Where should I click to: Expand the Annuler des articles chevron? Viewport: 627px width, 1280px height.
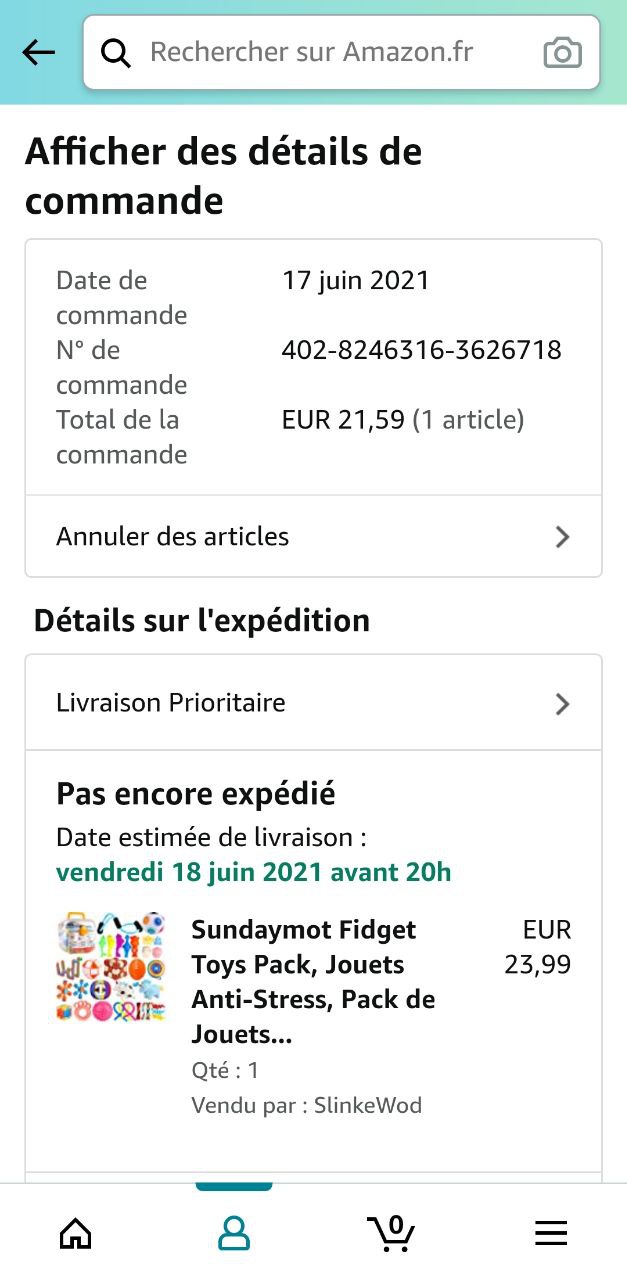562,537
